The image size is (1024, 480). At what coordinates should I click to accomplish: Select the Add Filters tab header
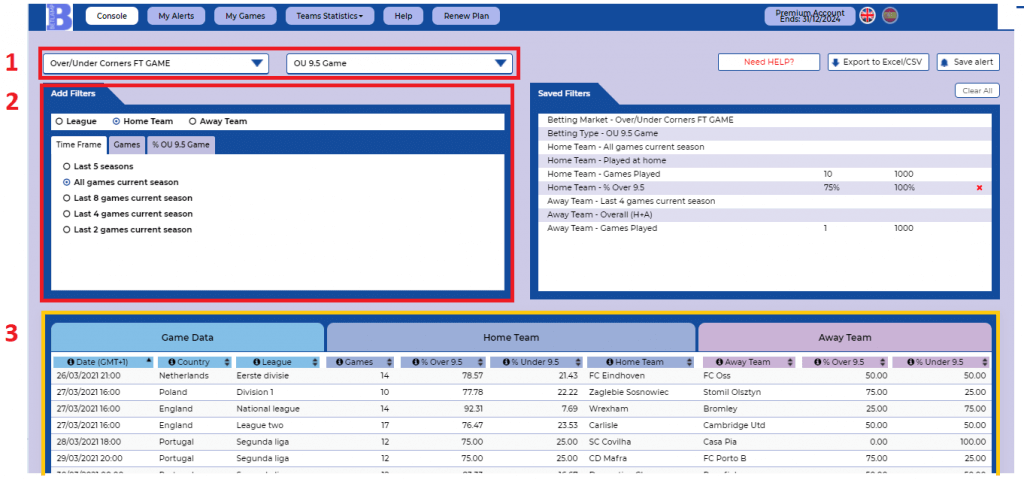pos(74,94)
